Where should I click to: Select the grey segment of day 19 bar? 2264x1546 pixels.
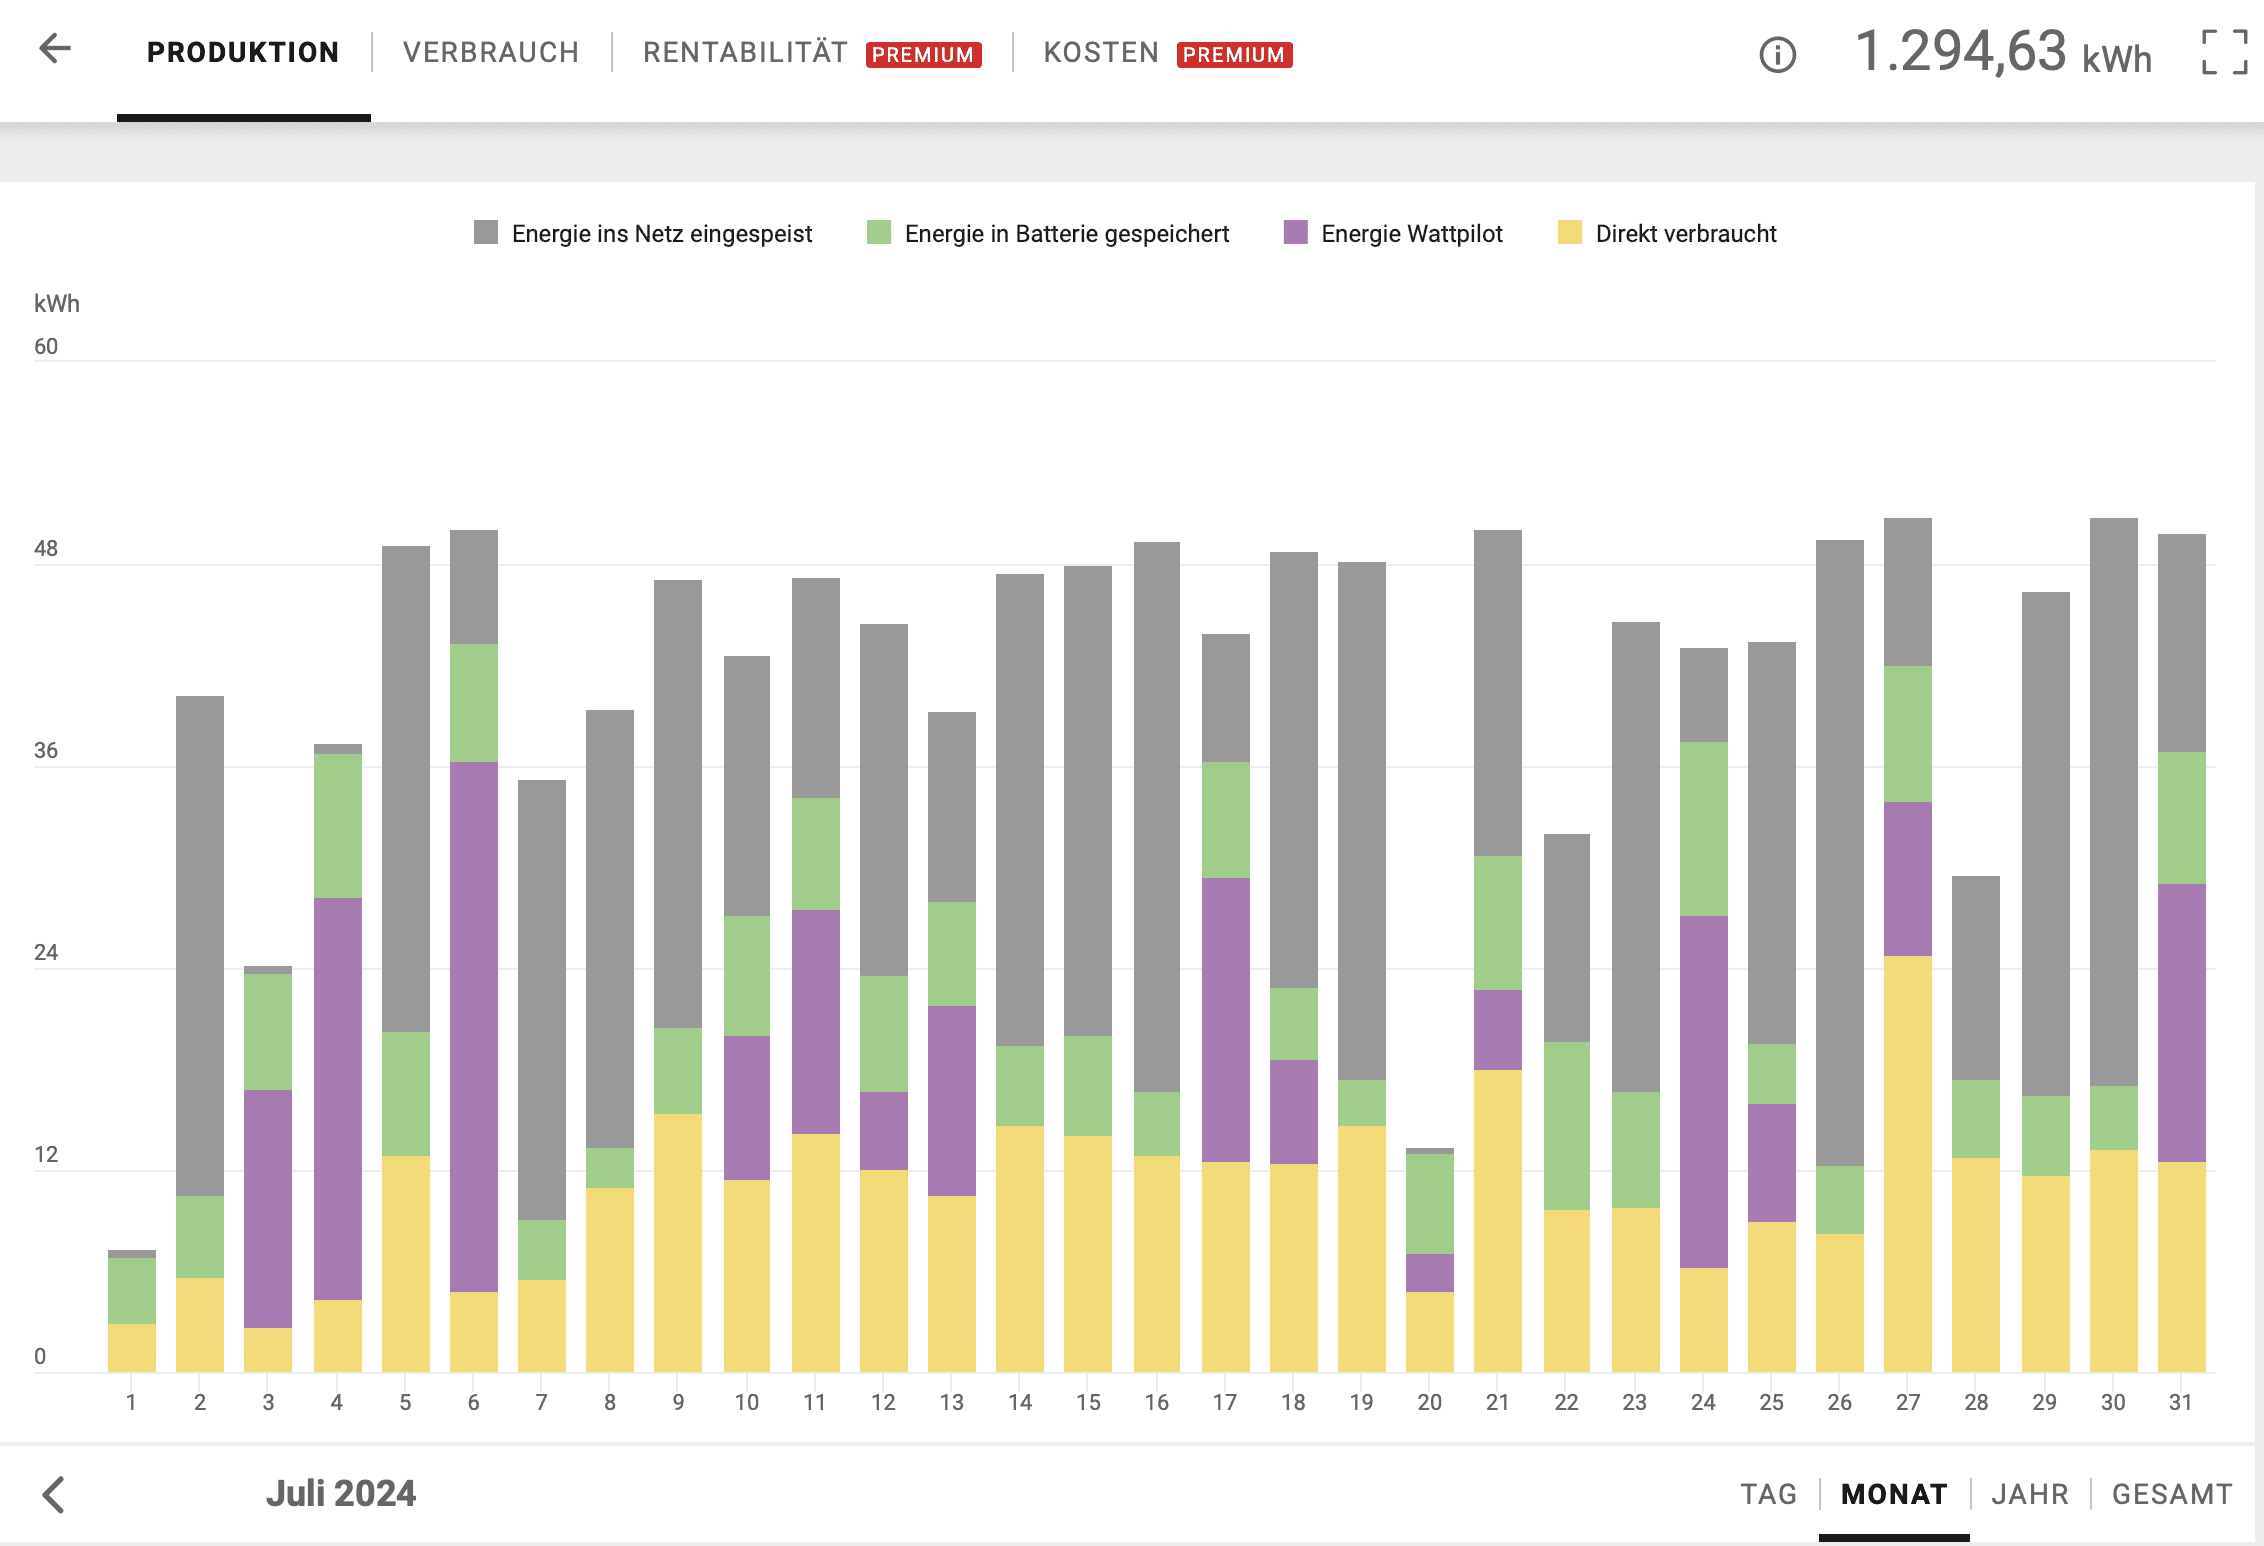coord(1362,821)
